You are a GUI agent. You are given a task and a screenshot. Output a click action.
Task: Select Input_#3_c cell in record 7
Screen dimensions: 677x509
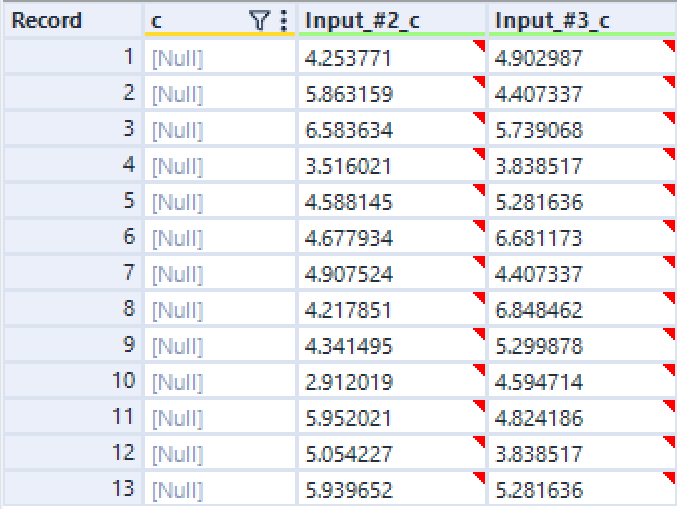(x=583, y=272)
